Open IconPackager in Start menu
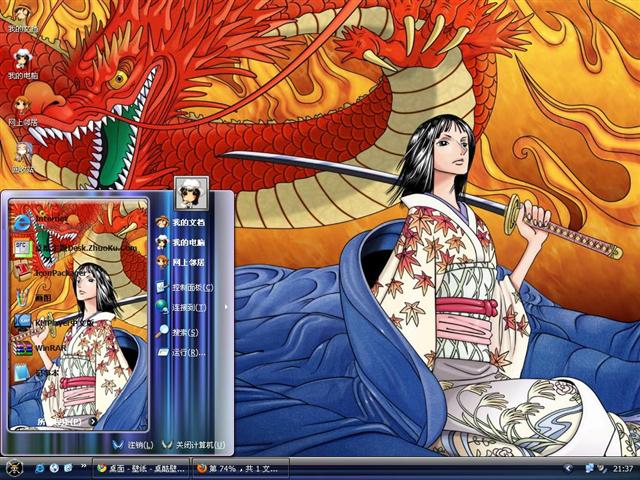This screenshot has width=640, height=480. [49, 272]
